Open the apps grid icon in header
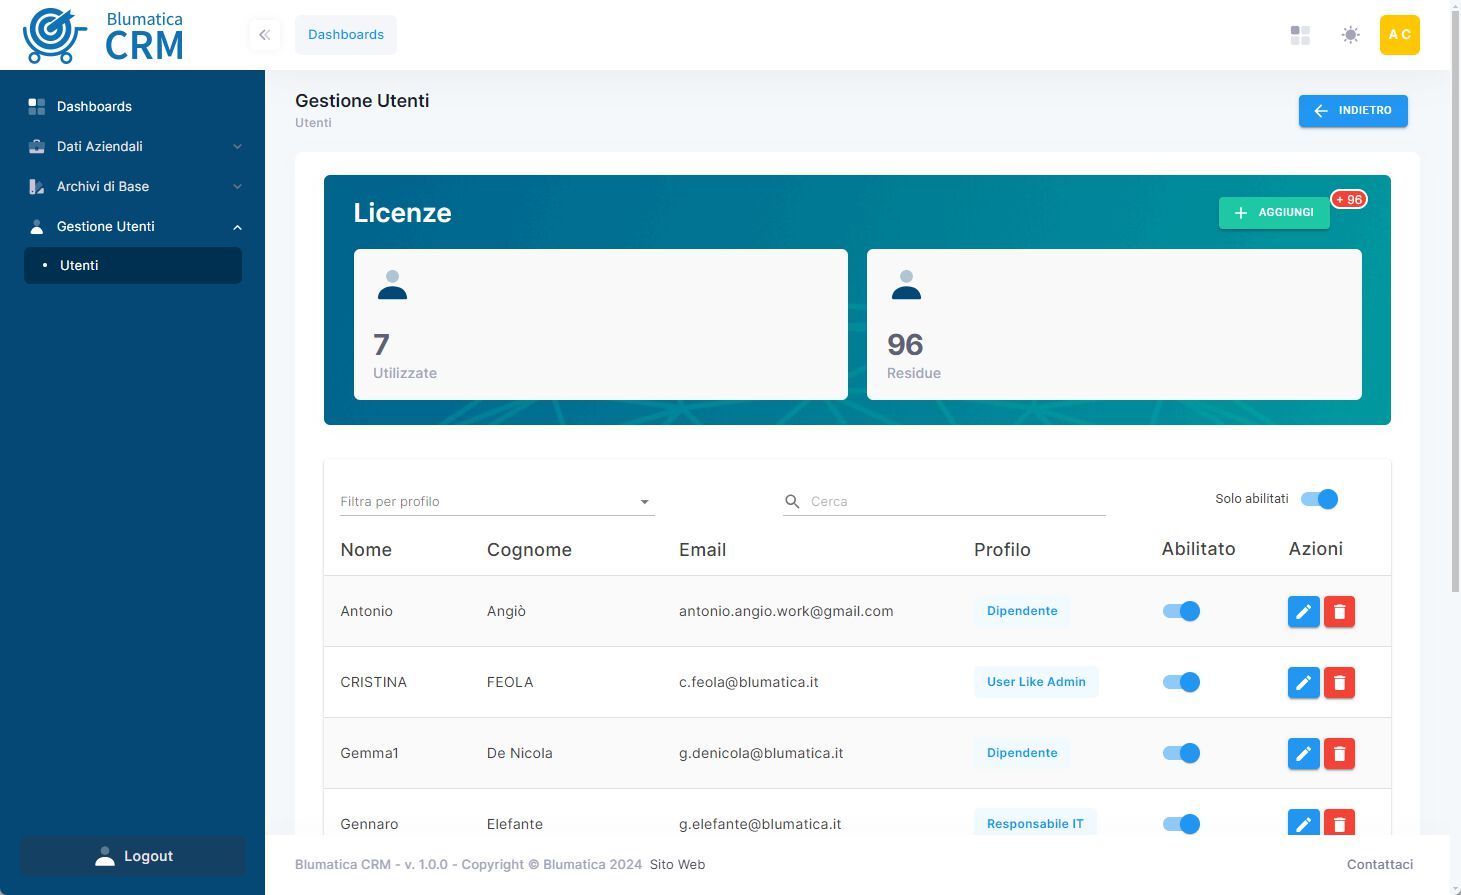 [x=1300, y=35]
